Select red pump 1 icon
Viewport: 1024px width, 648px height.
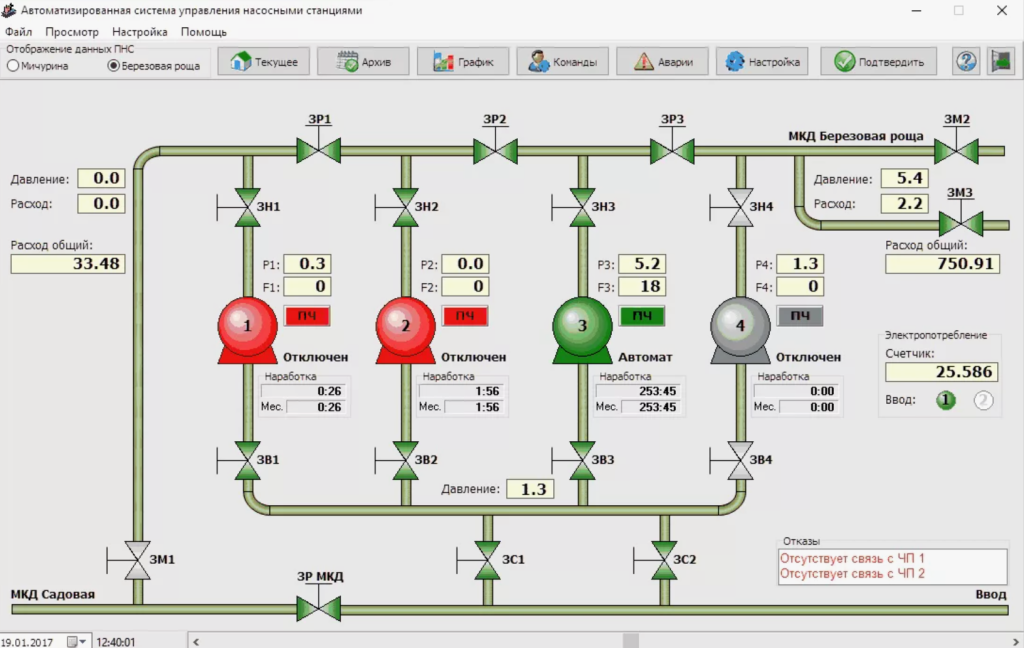(x=247, y=326)
